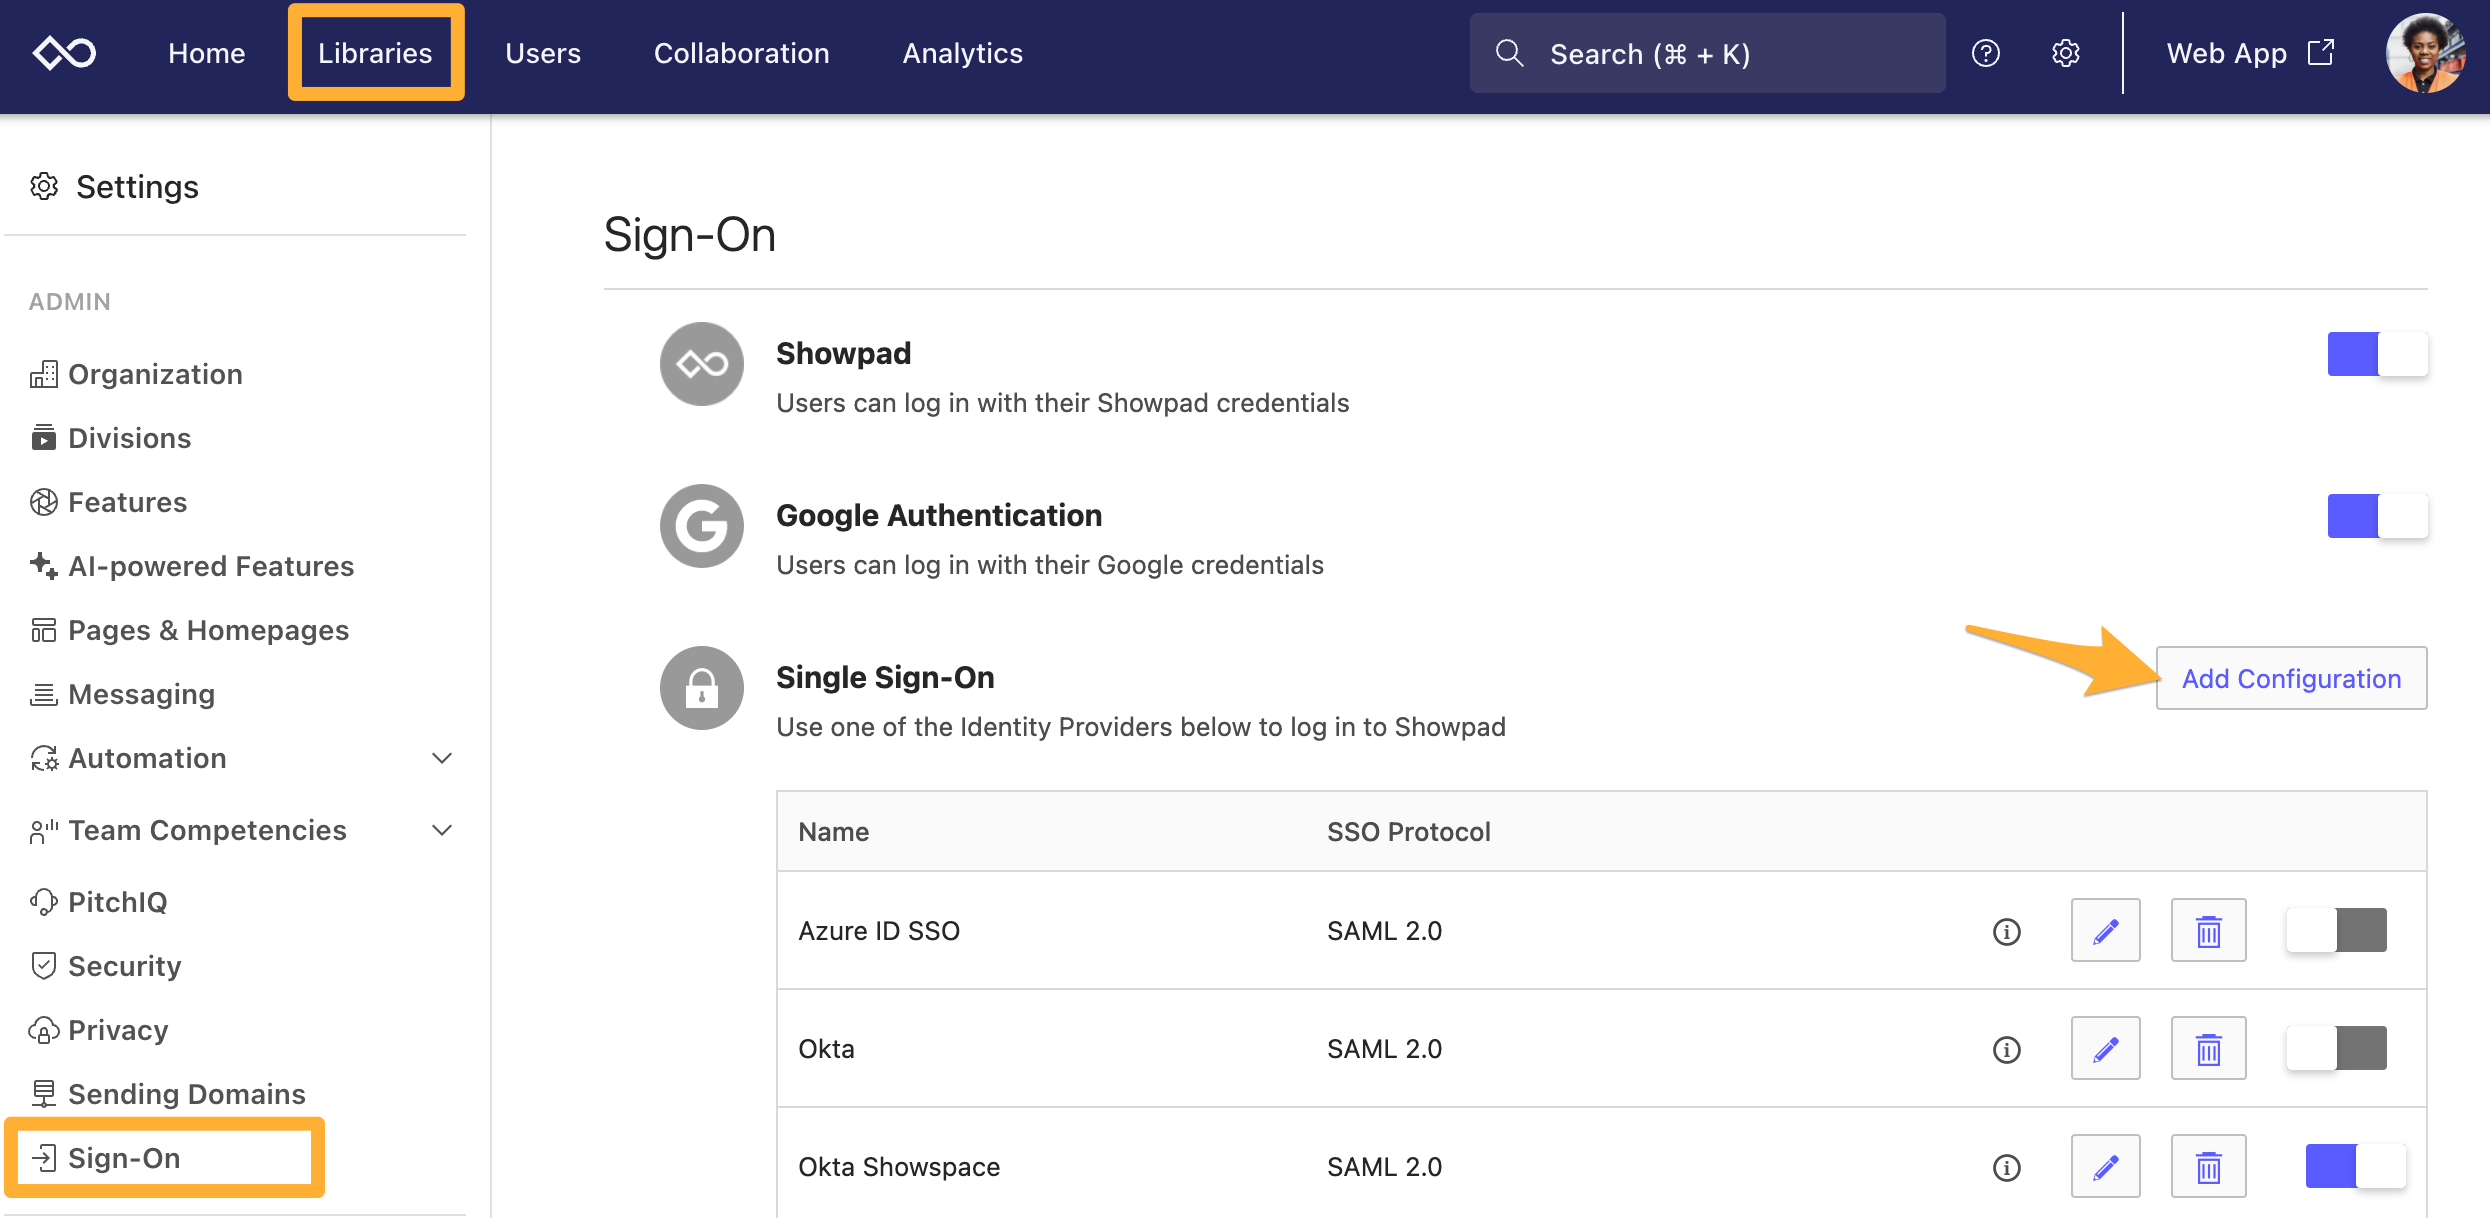
Task: Expand the Automation section chevron
Action: click(442, 758)
